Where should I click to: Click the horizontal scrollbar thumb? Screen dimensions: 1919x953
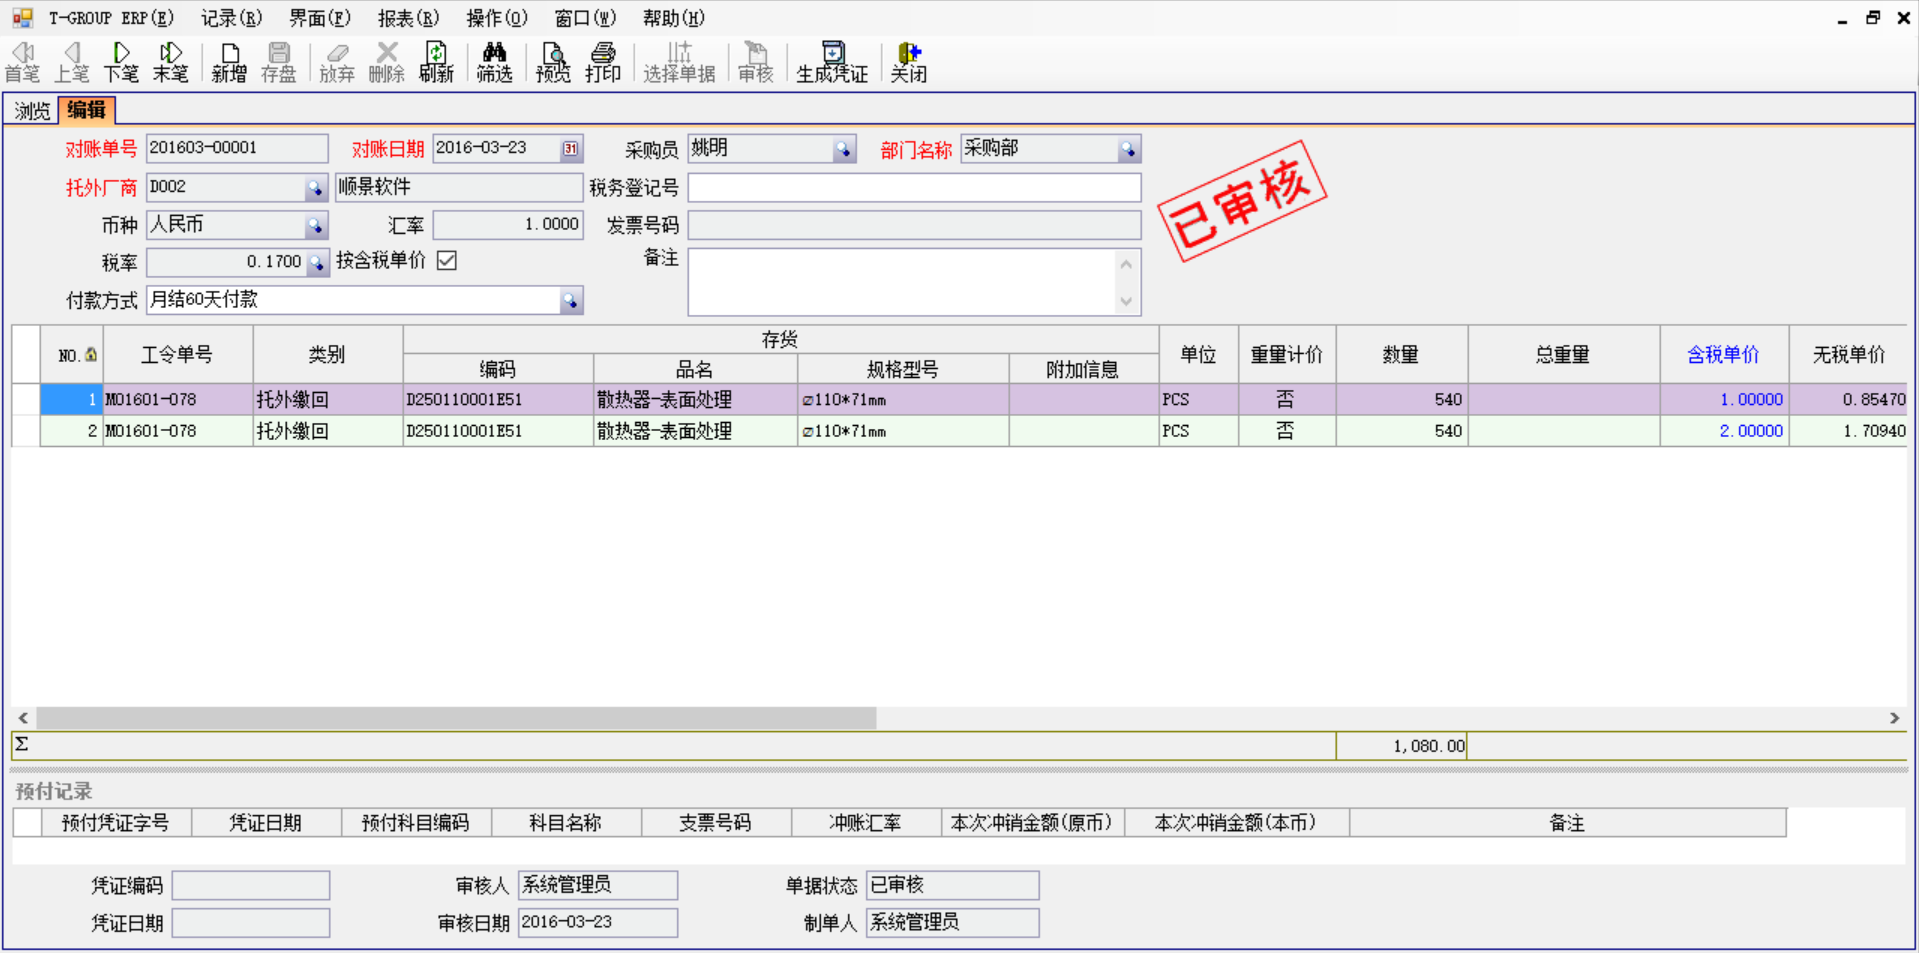[456, 718]
